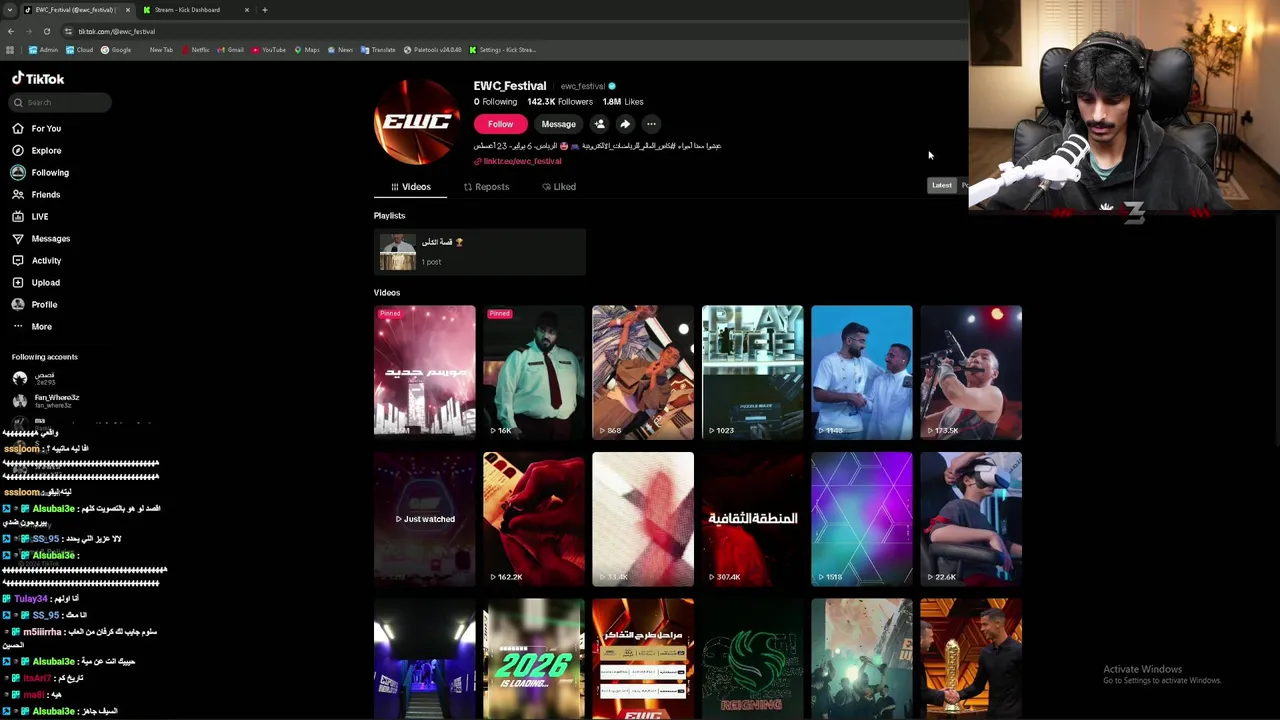1280x720 pixels.
Task: View the 0 Following list
Action: [x=495, y=102]
